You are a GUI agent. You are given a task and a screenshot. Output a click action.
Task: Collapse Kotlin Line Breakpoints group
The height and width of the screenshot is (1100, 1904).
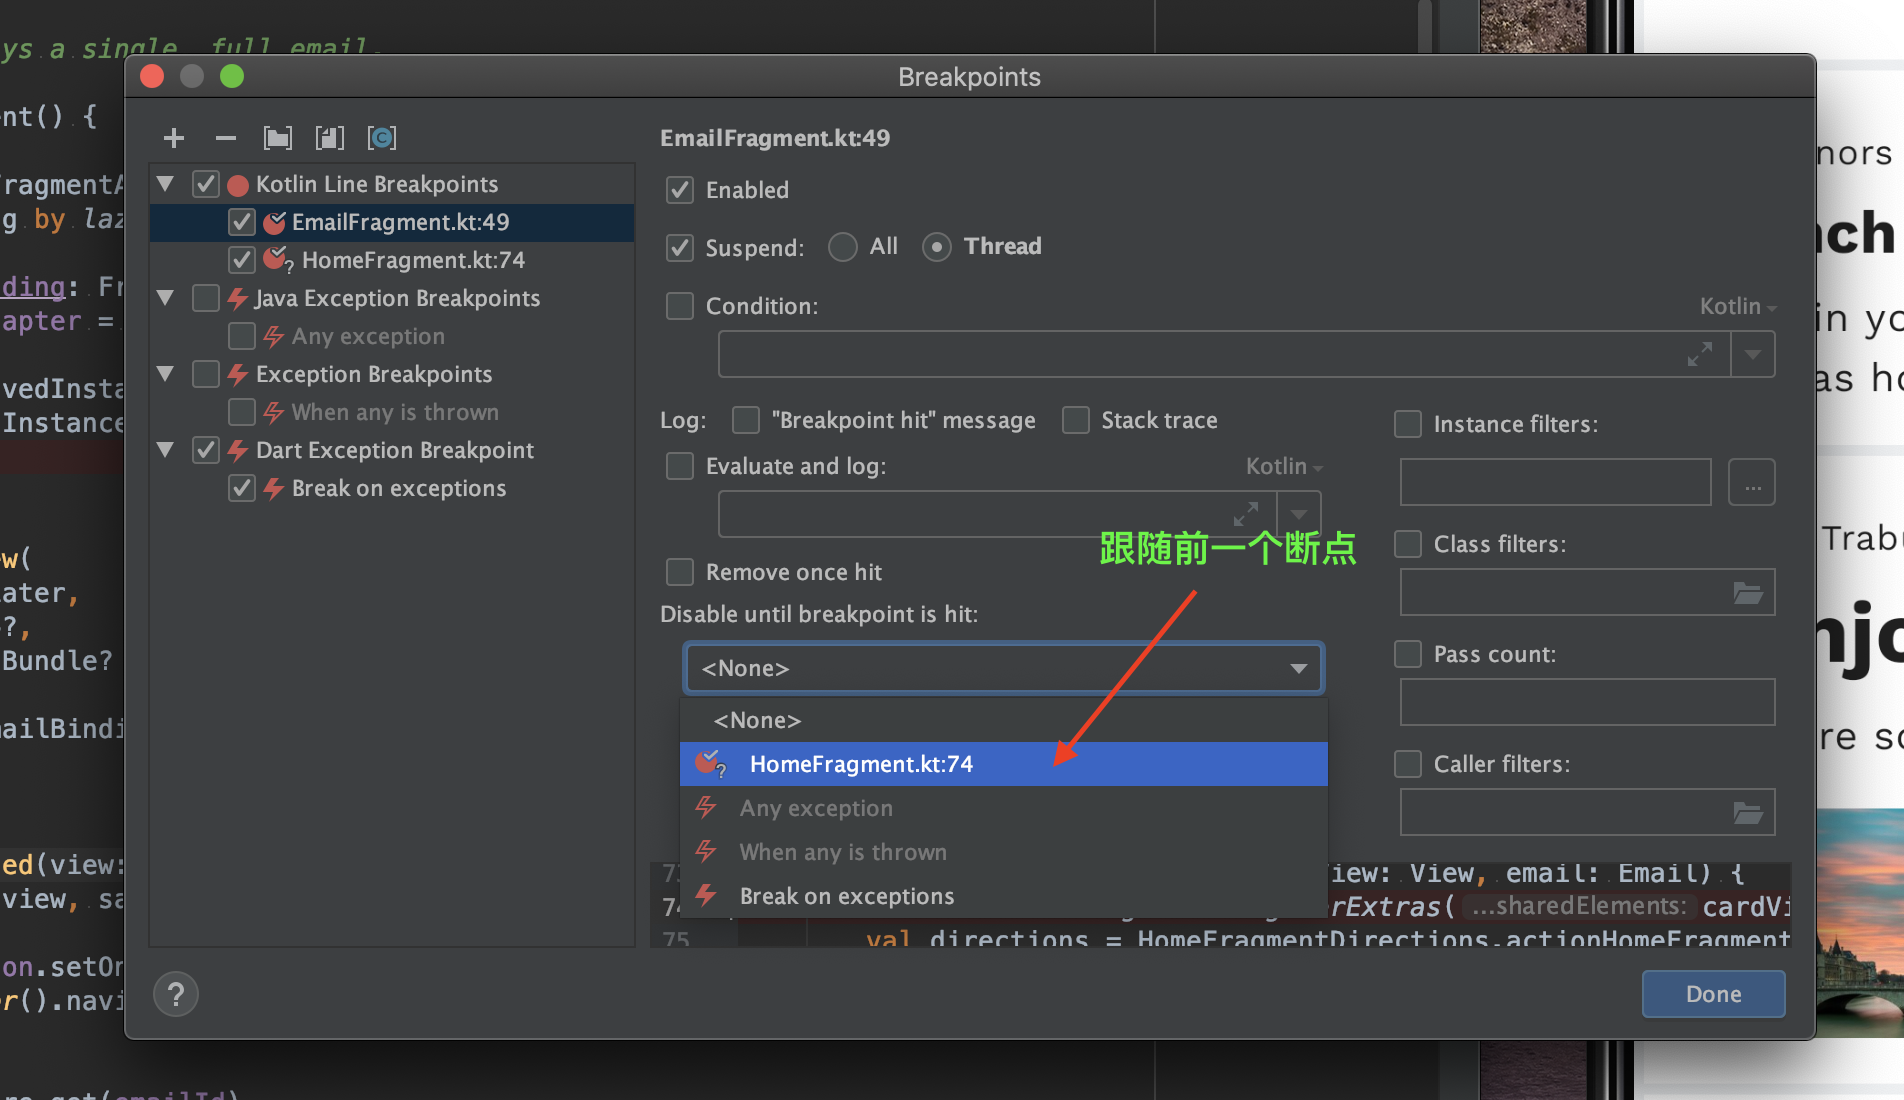click(x=166, y=184)
